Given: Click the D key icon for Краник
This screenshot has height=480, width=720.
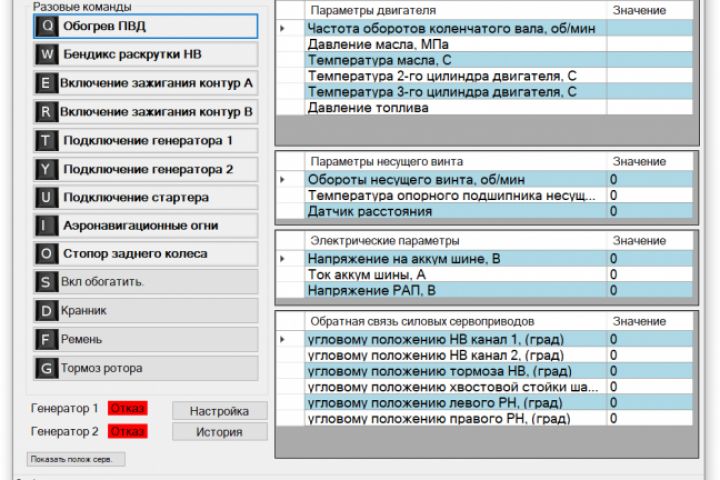Looking at the screenshot, I should (46, 311).
